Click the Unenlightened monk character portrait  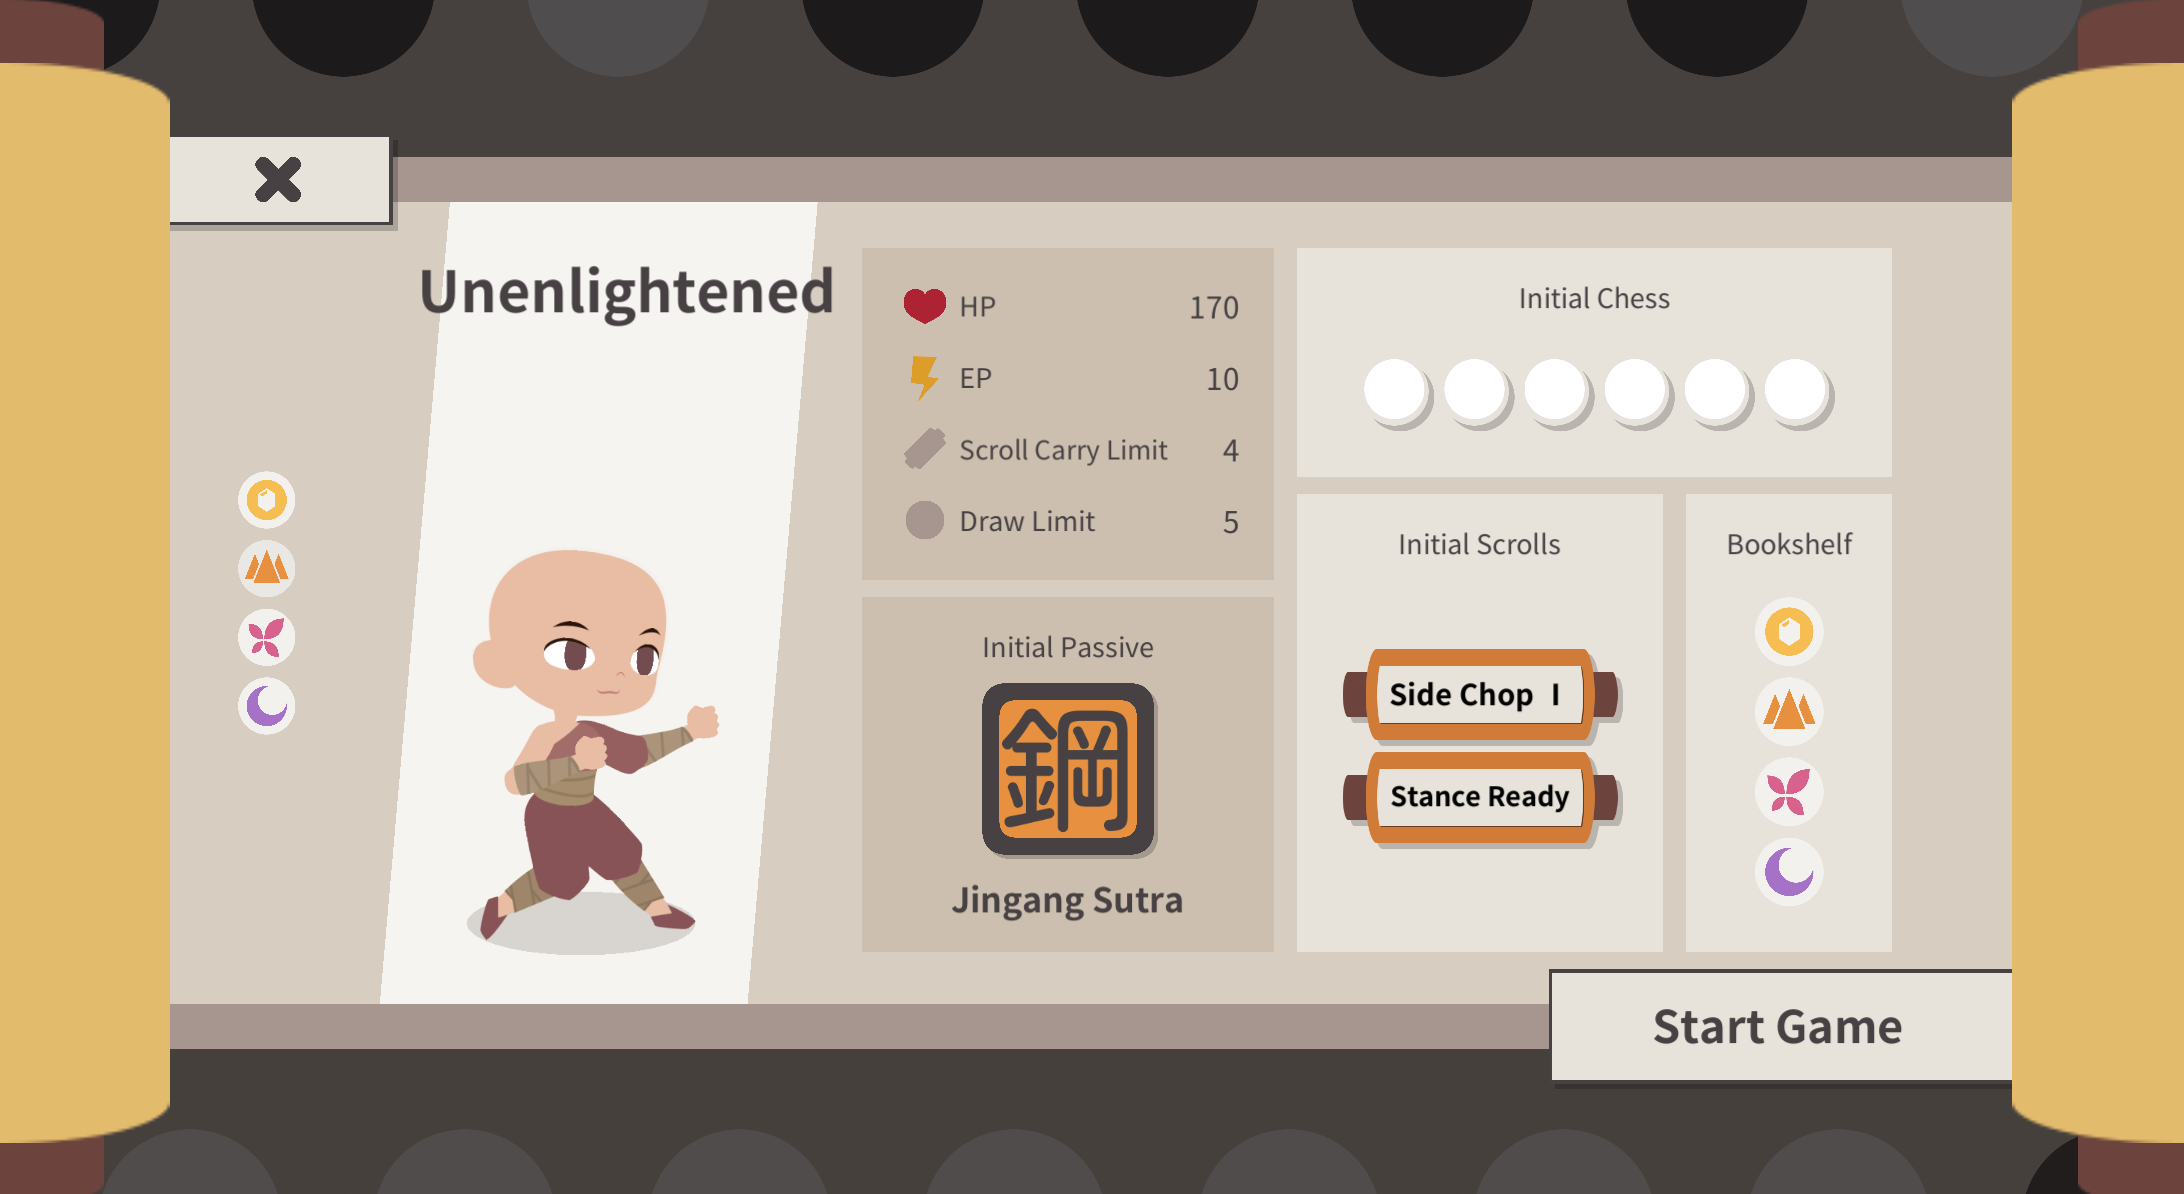(588, 745)
